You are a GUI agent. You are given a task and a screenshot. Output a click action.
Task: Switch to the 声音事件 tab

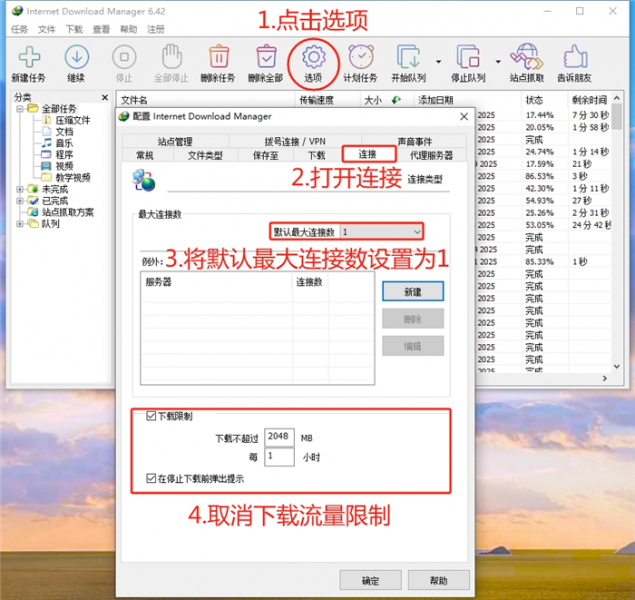(x=414, y=141)
